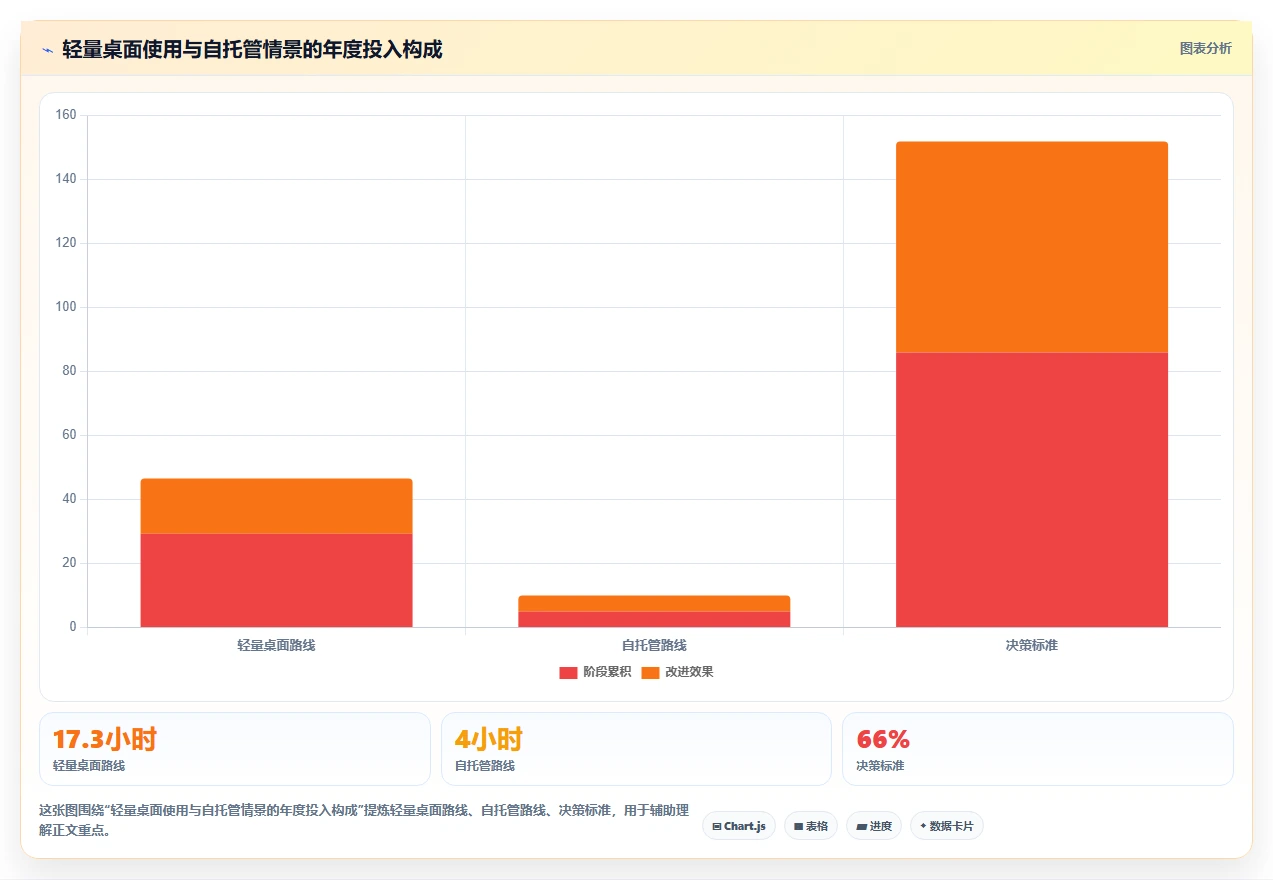Click the orange 改进效果 legend color box

pos(651,673)
